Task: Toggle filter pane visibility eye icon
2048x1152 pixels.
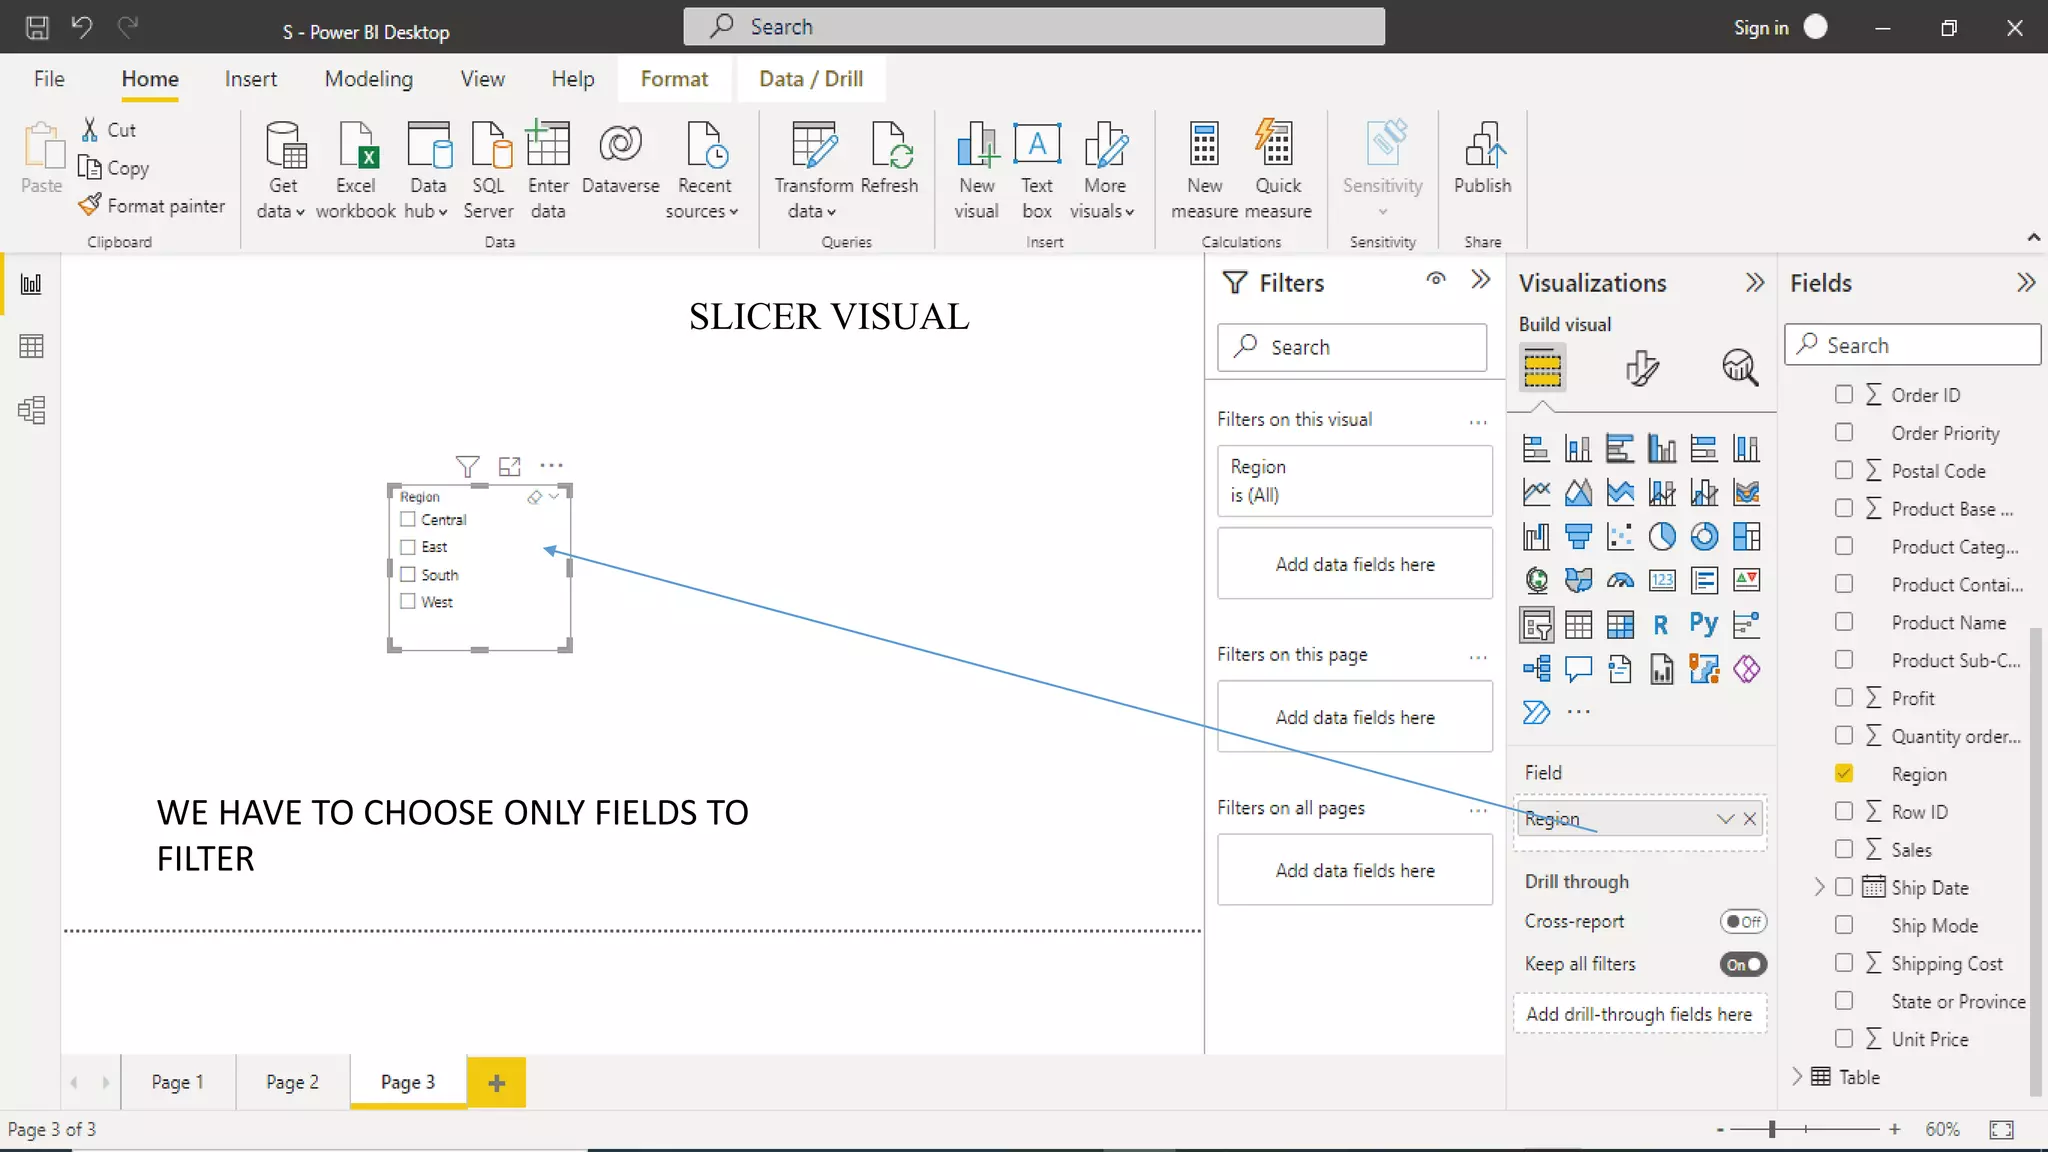Action: 1436,279
